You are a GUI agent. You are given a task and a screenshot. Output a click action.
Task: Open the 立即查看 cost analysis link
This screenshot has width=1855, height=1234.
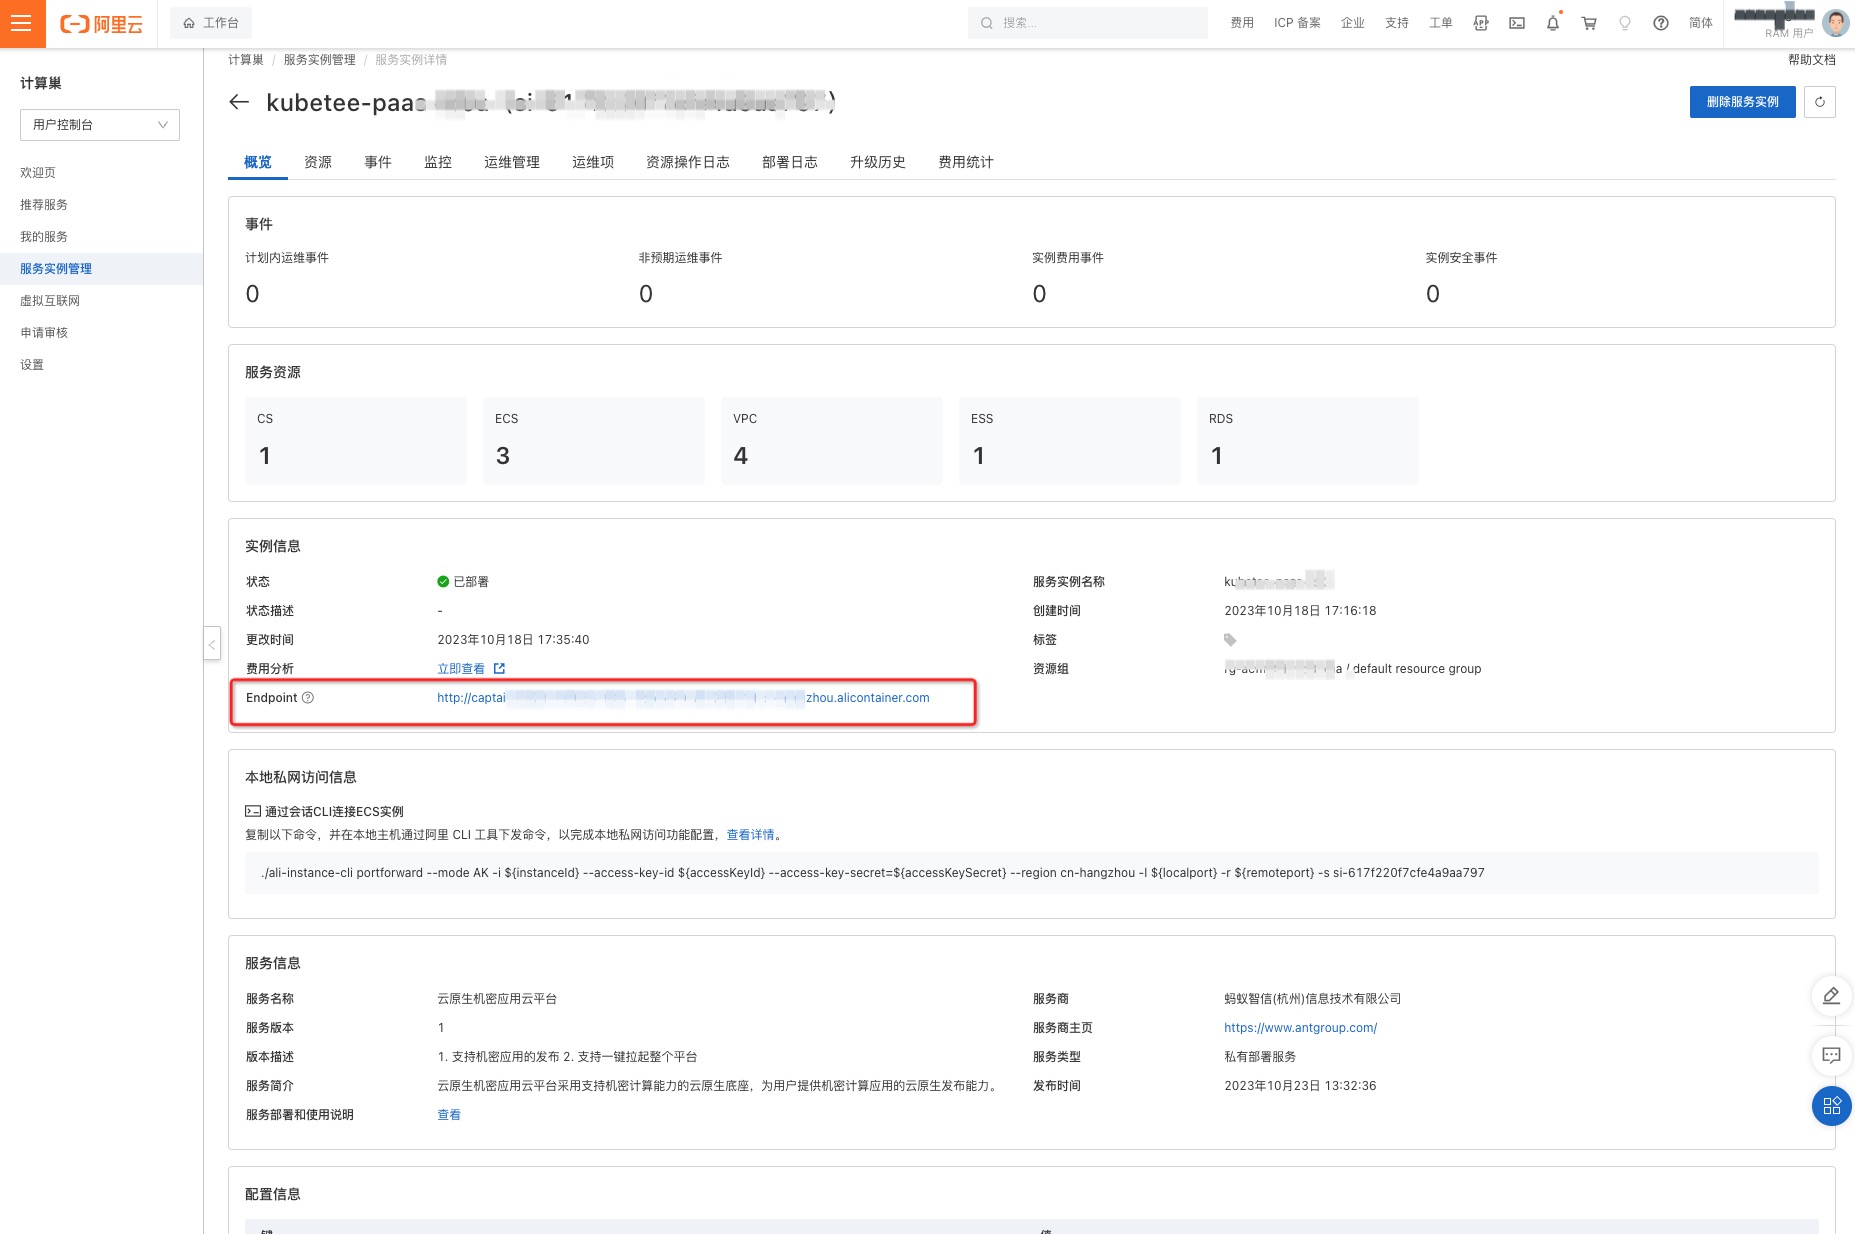(x=471, y=669)
